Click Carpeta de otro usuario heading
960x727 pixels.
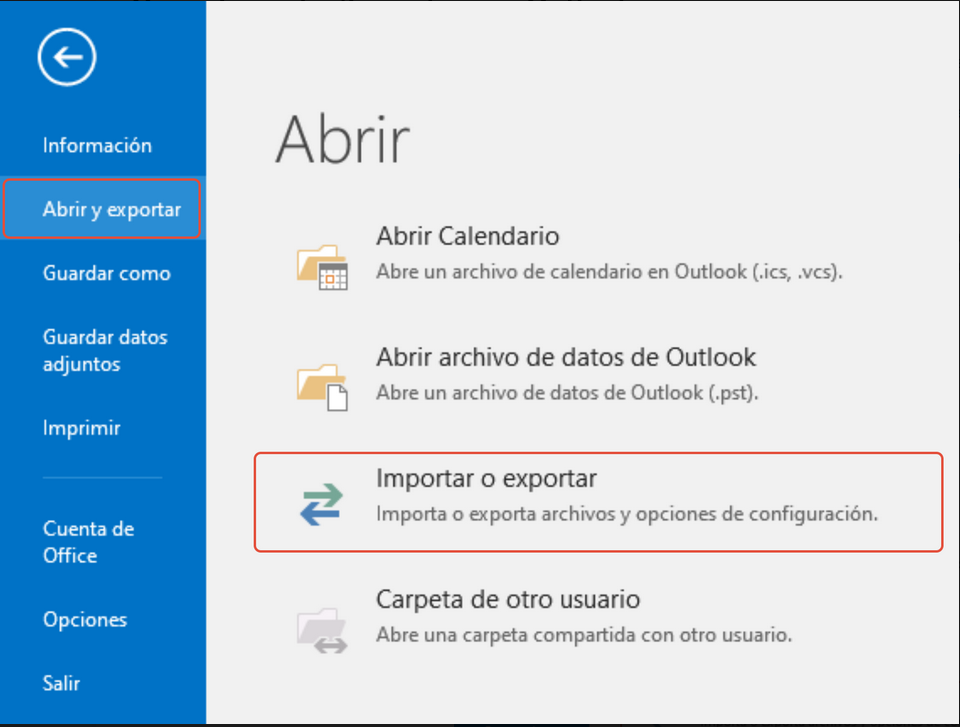click(x=508, y=600)
